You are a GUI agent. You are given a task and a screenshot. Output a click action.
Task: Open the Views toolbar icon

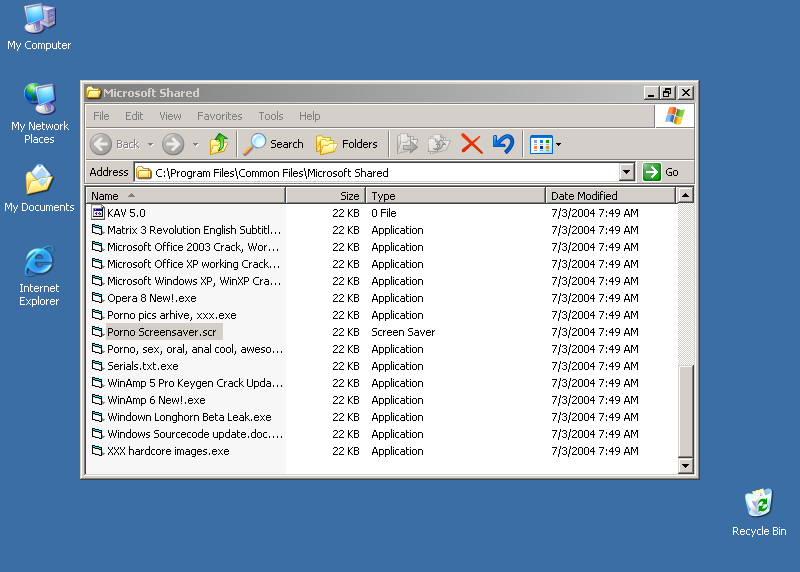pos(541,144)
